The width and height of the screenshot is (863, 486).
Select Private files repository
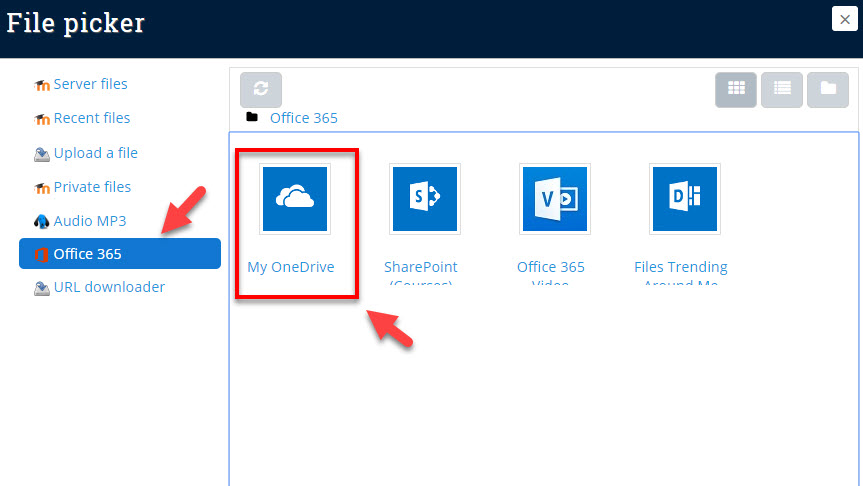point(92,187)
